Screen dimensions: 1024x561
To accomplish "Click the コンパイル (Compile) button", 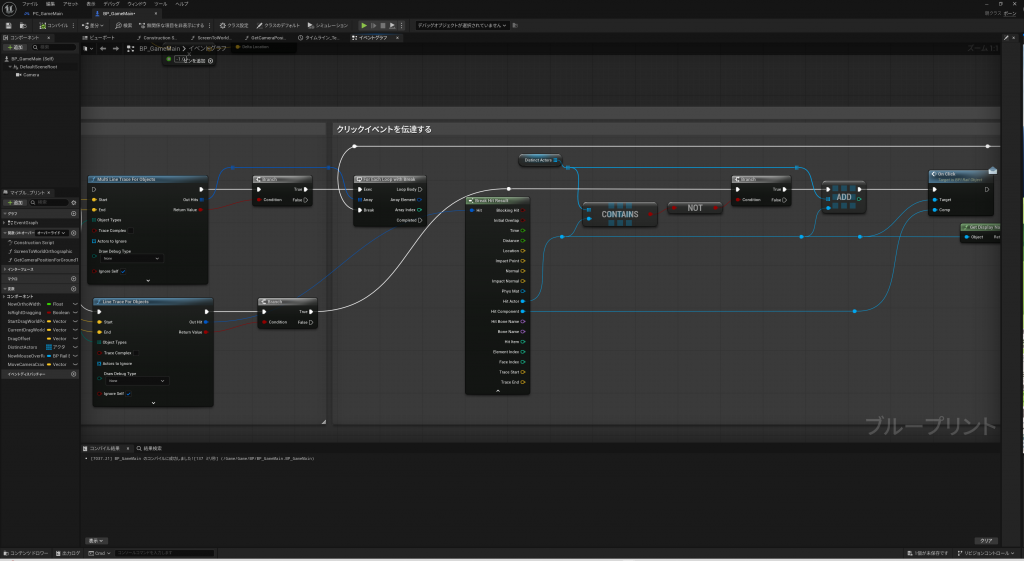I will click(54, 25).
